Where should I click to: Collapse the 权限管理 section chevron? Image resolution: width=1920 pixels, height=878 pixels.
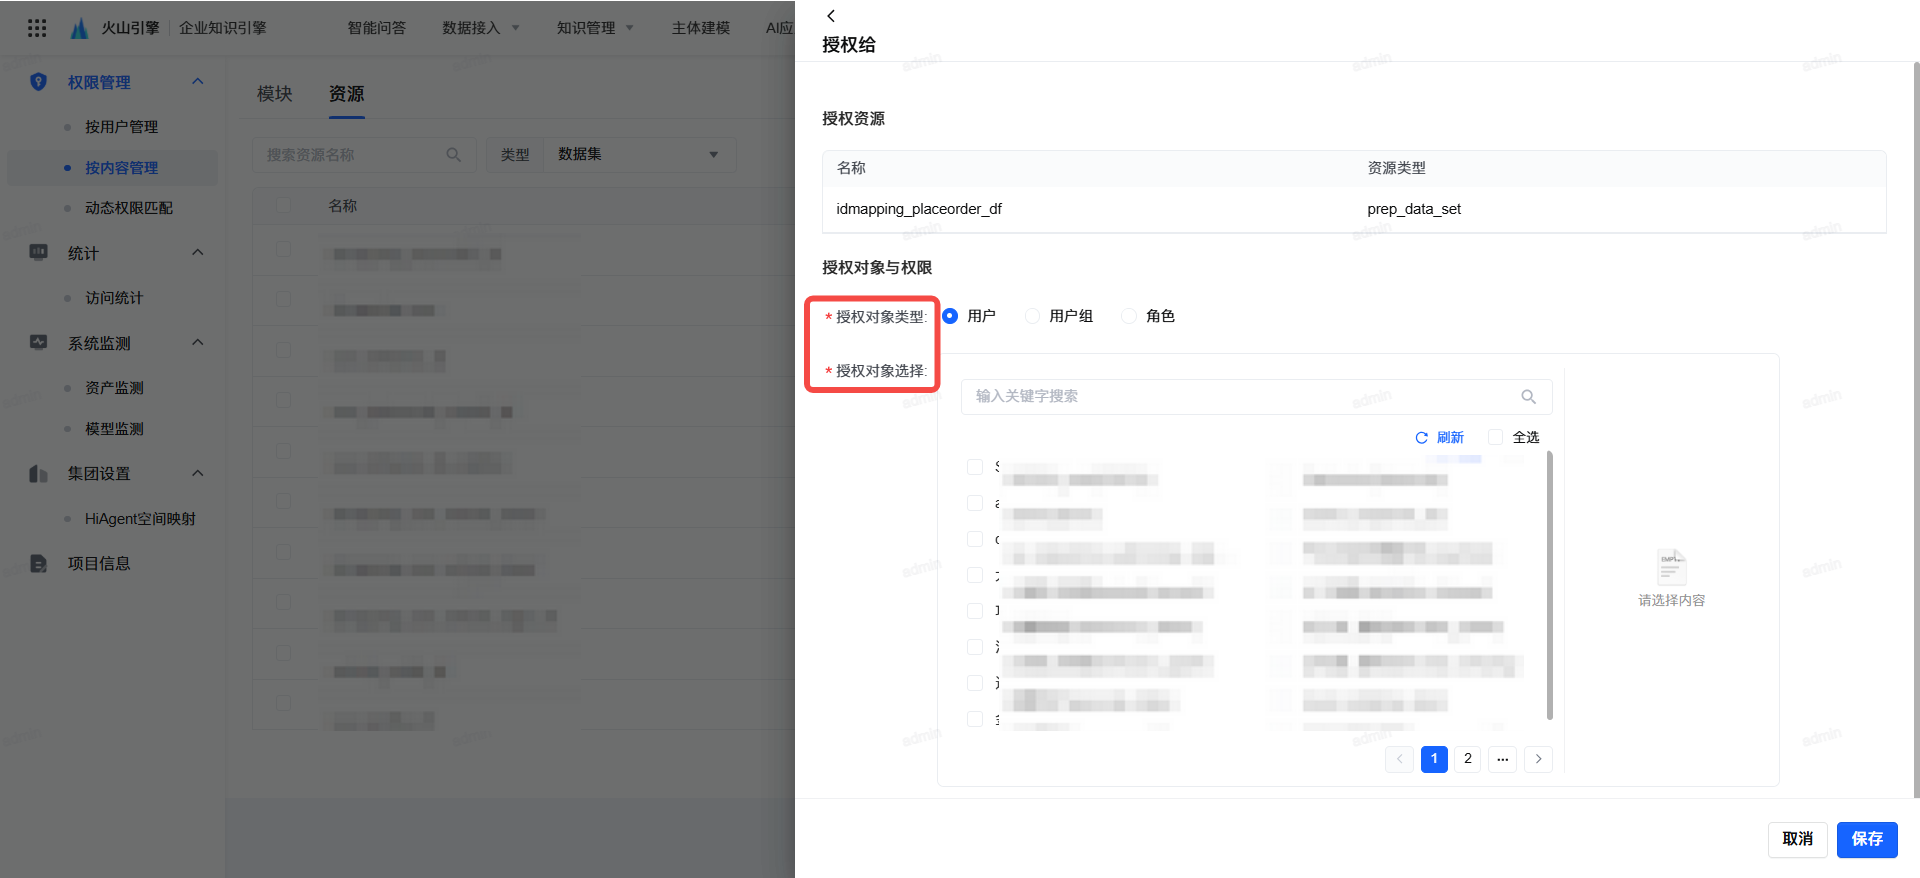pyautogui.click(x=198, y=82)
